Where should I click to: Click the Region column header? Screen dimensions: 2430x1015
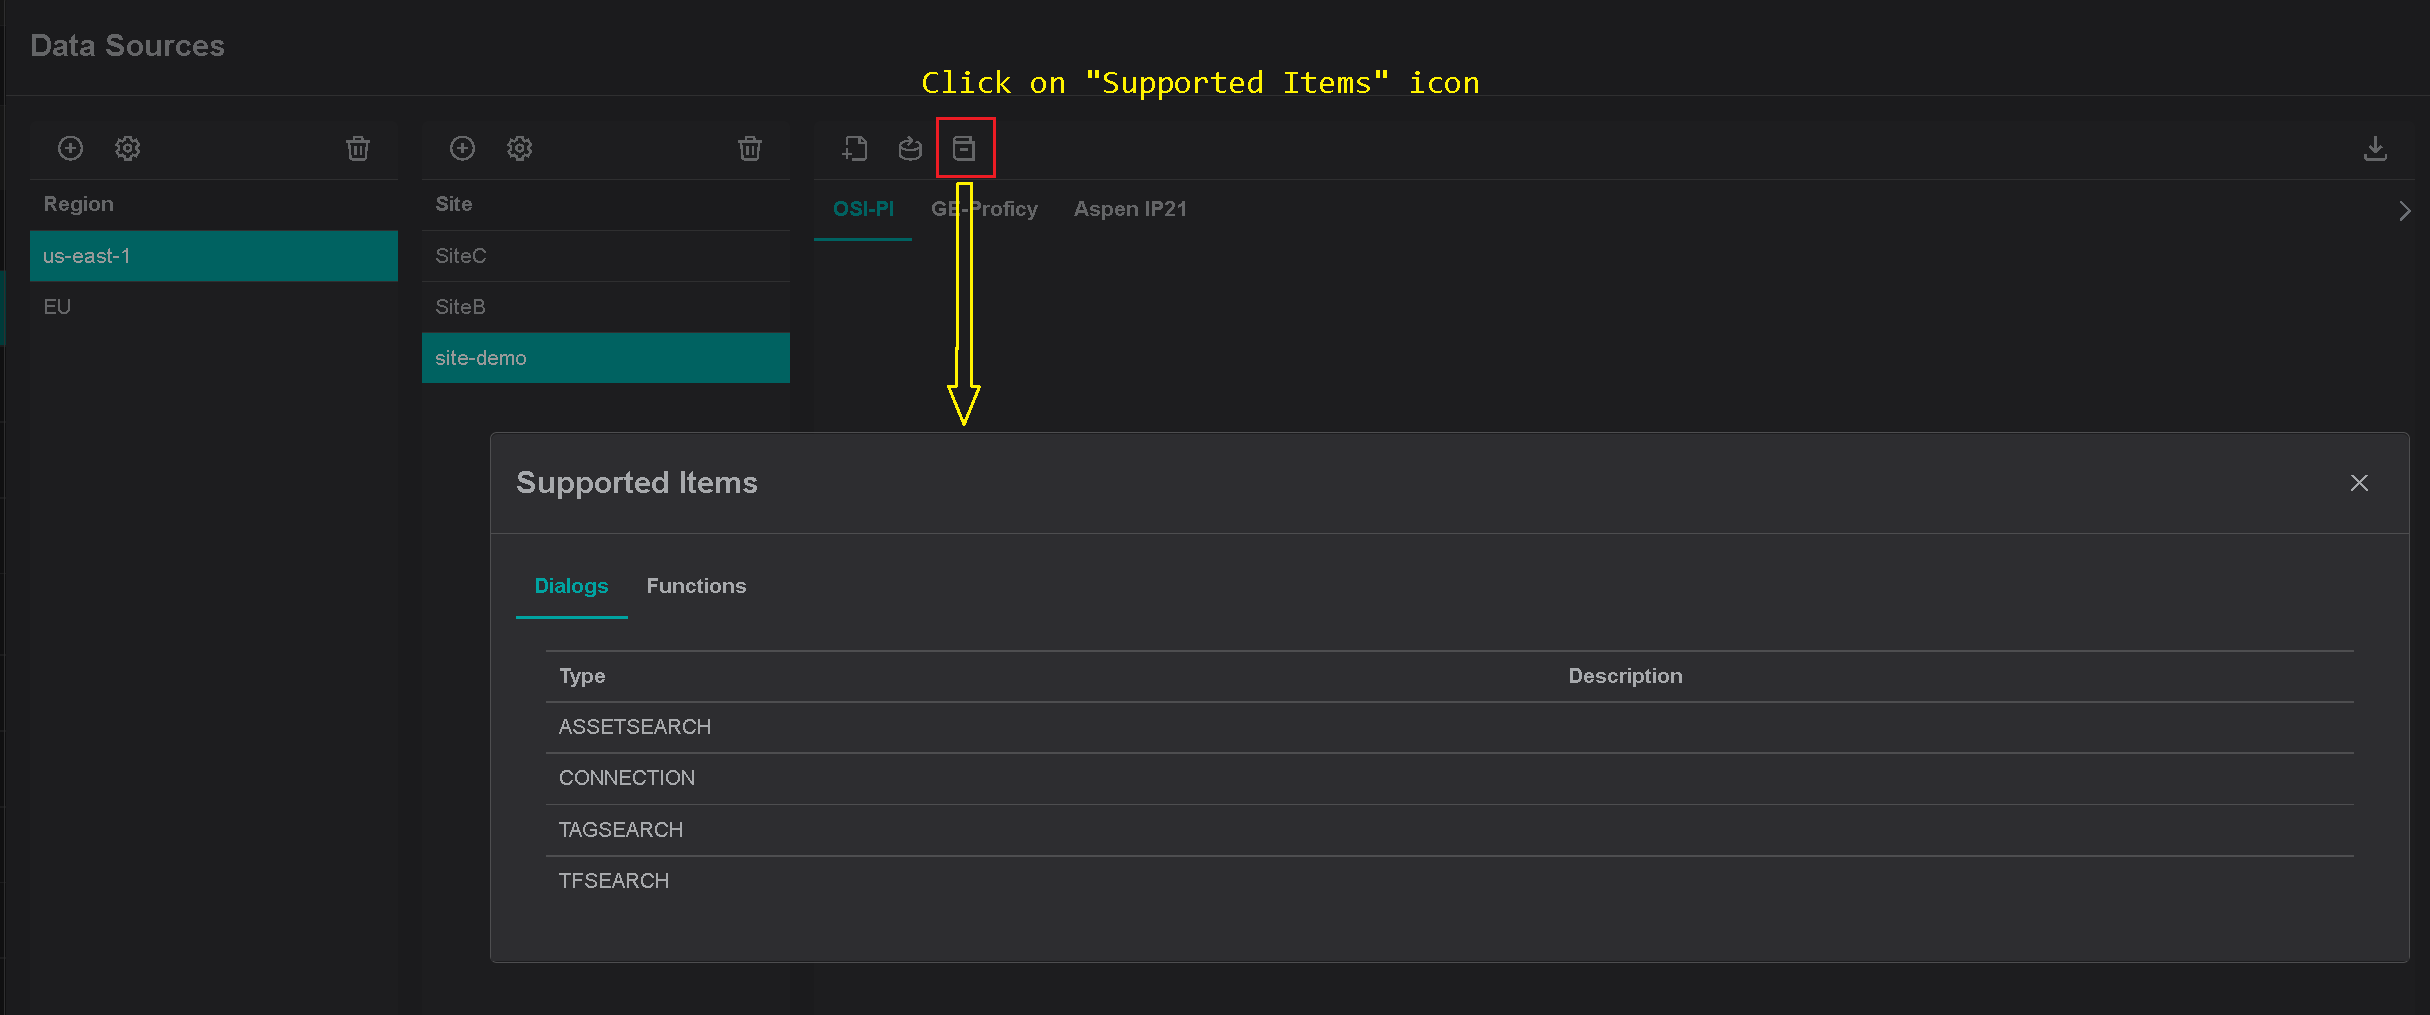78,204
